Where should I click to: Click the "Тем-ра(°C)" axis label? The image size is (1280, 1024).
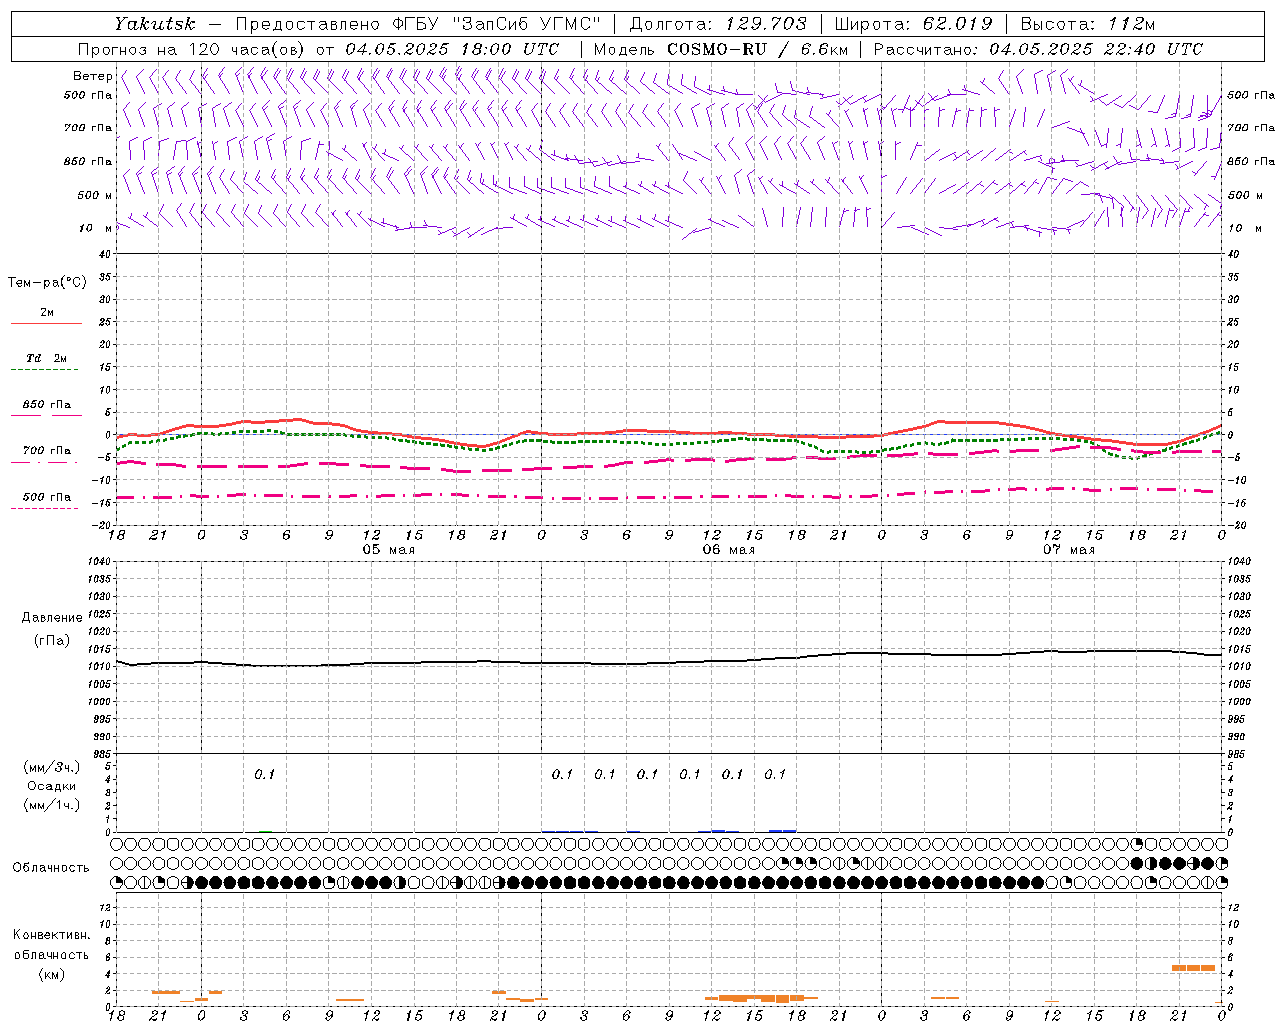click(x=47, y=283)
